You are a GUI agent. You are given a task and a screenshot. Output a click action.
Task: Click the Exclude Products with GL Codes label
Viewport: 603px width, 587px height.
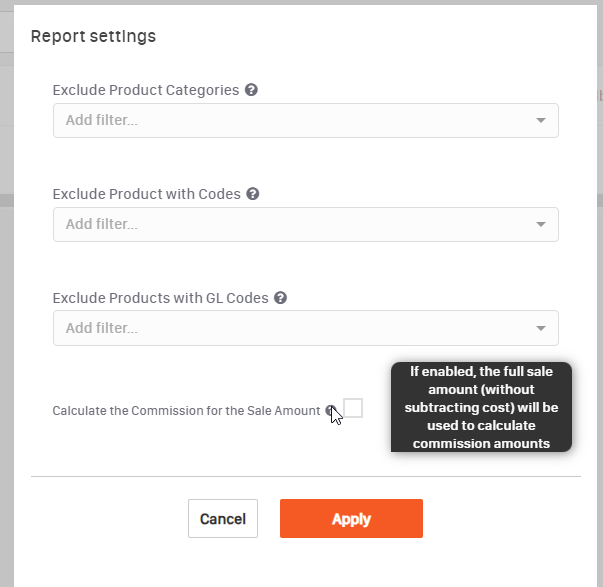(x=160, y=298)
